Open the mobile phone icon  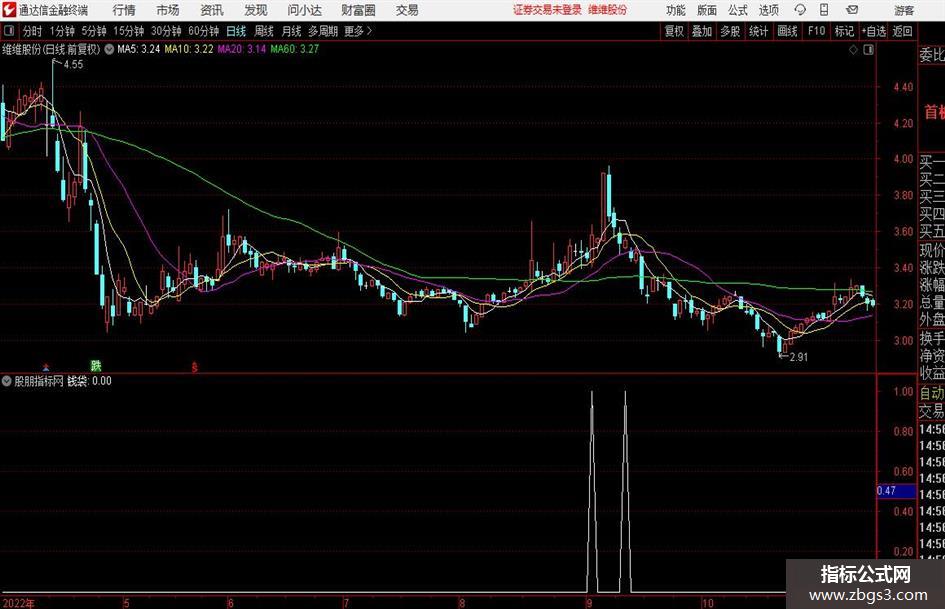[x=824, y=10]
